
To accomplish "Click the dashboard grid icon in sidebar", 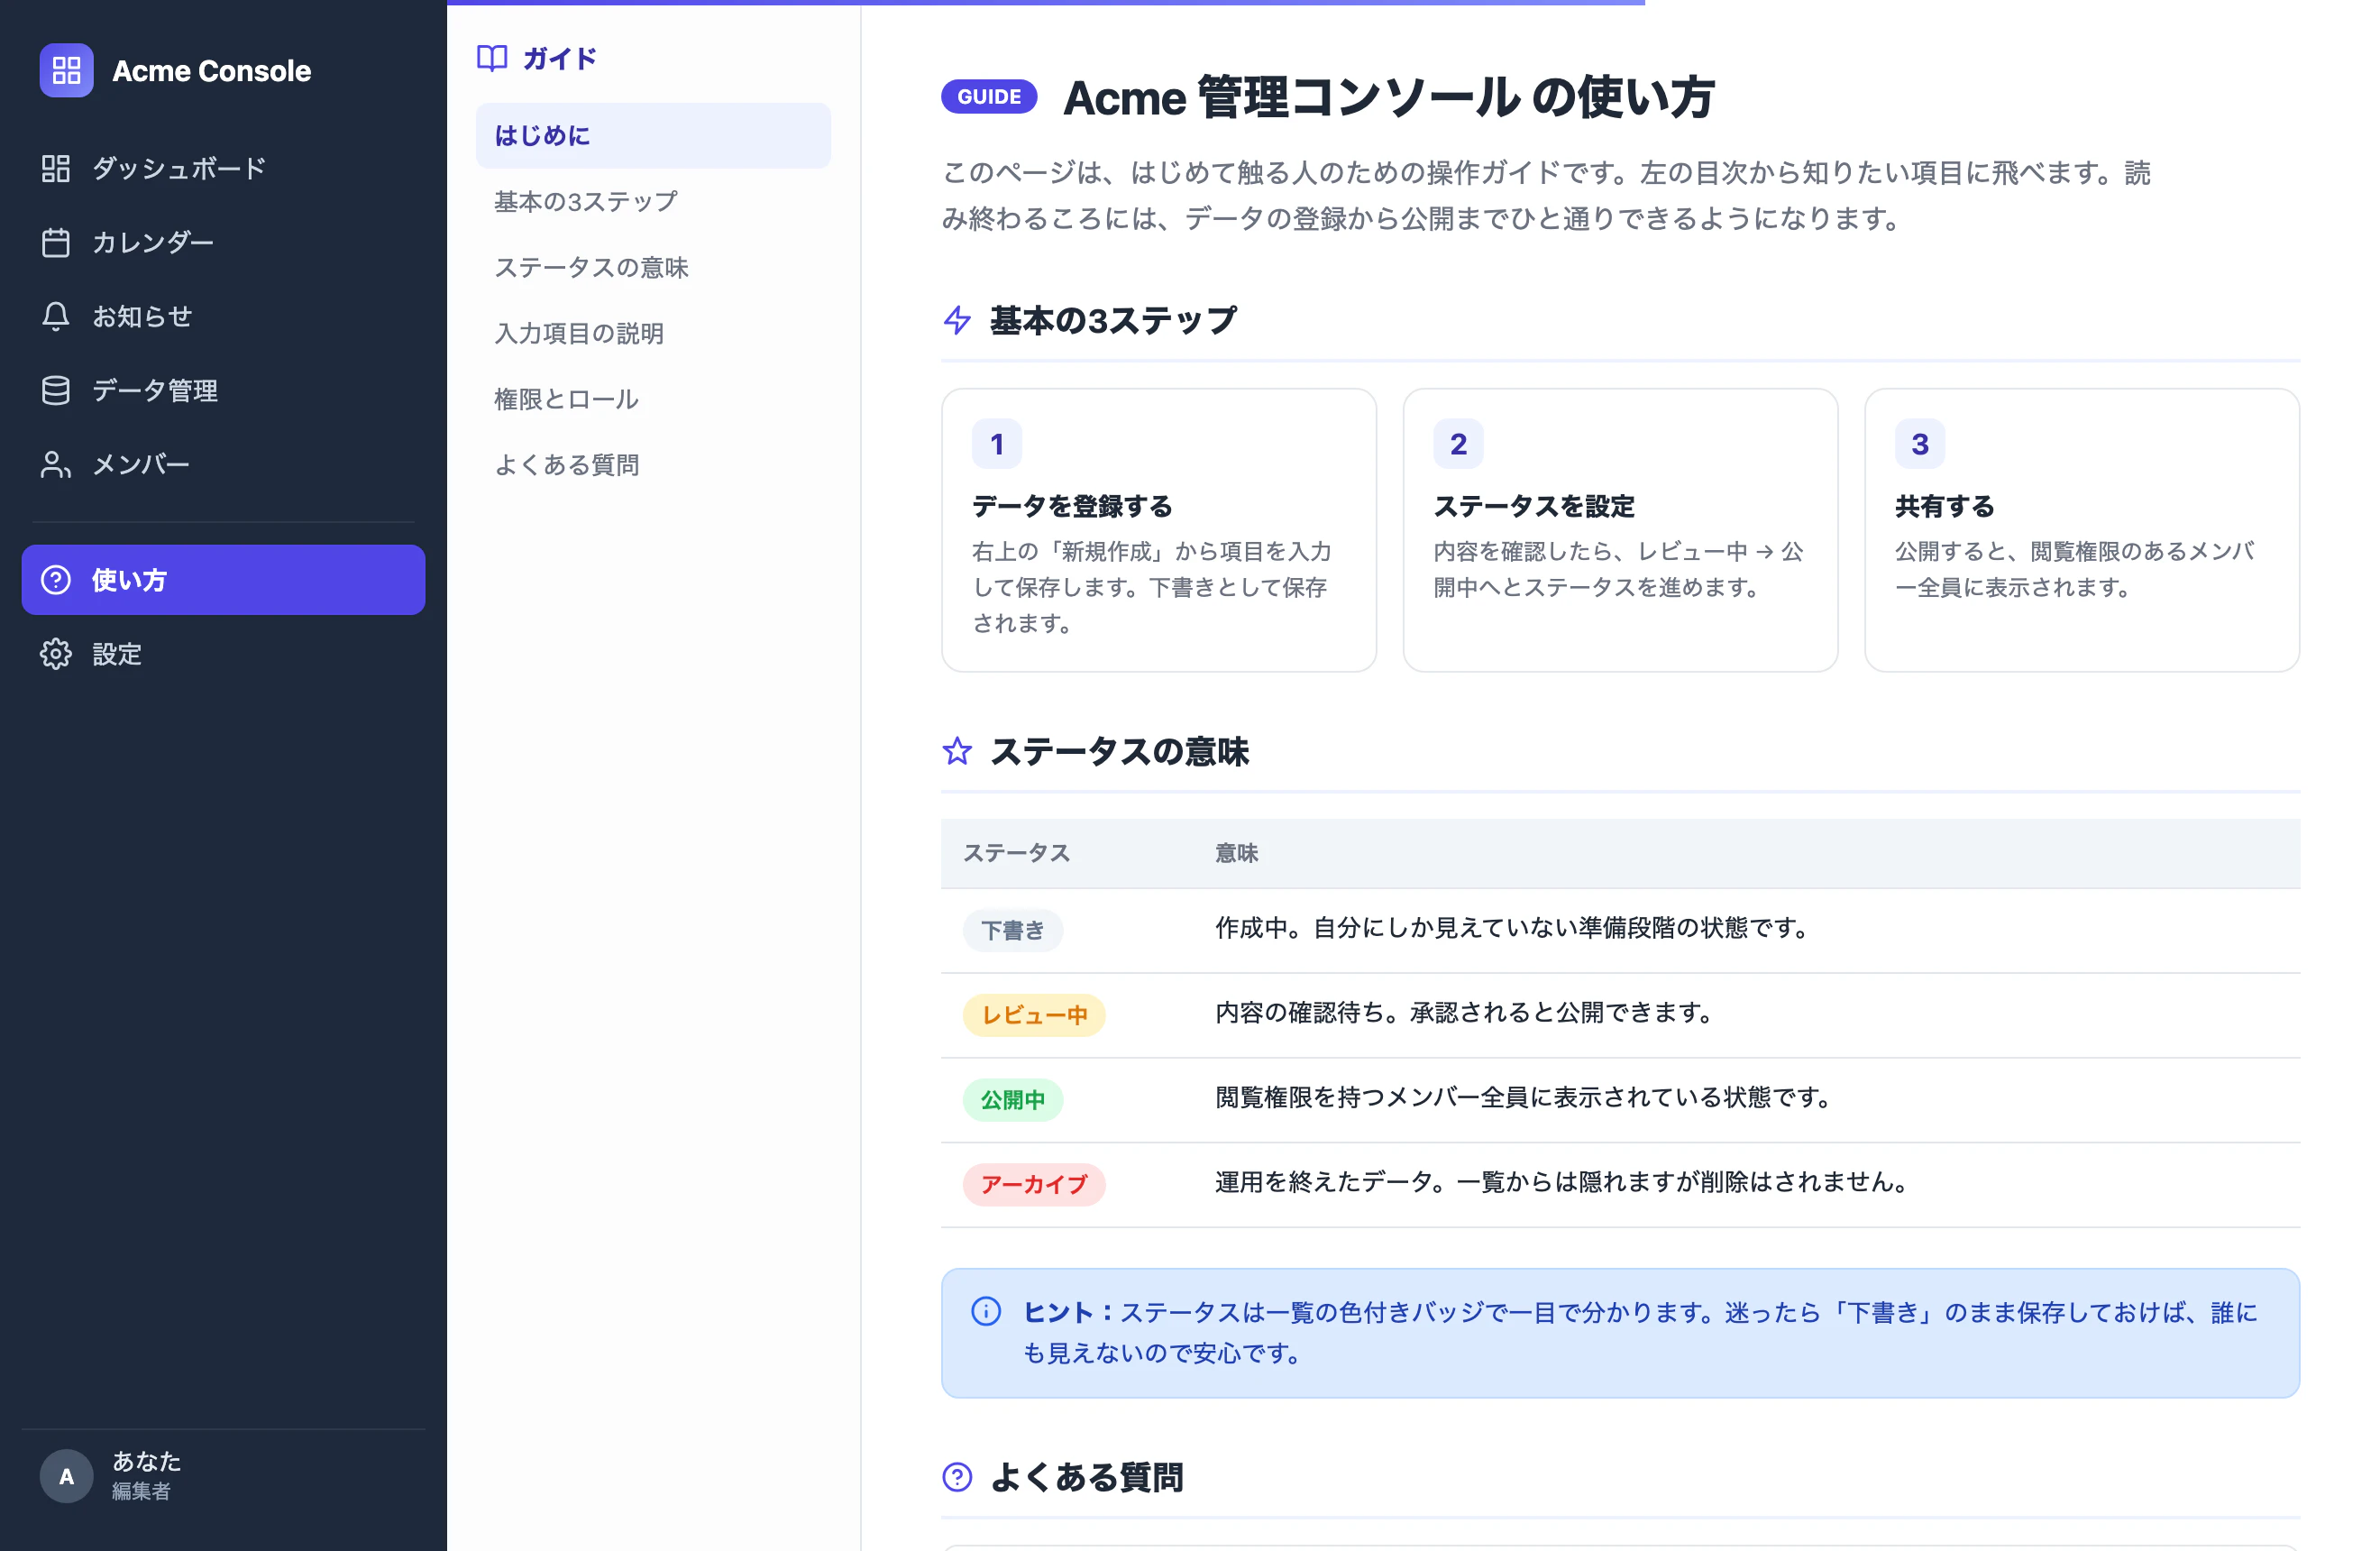I will click(x=56, y=168).
